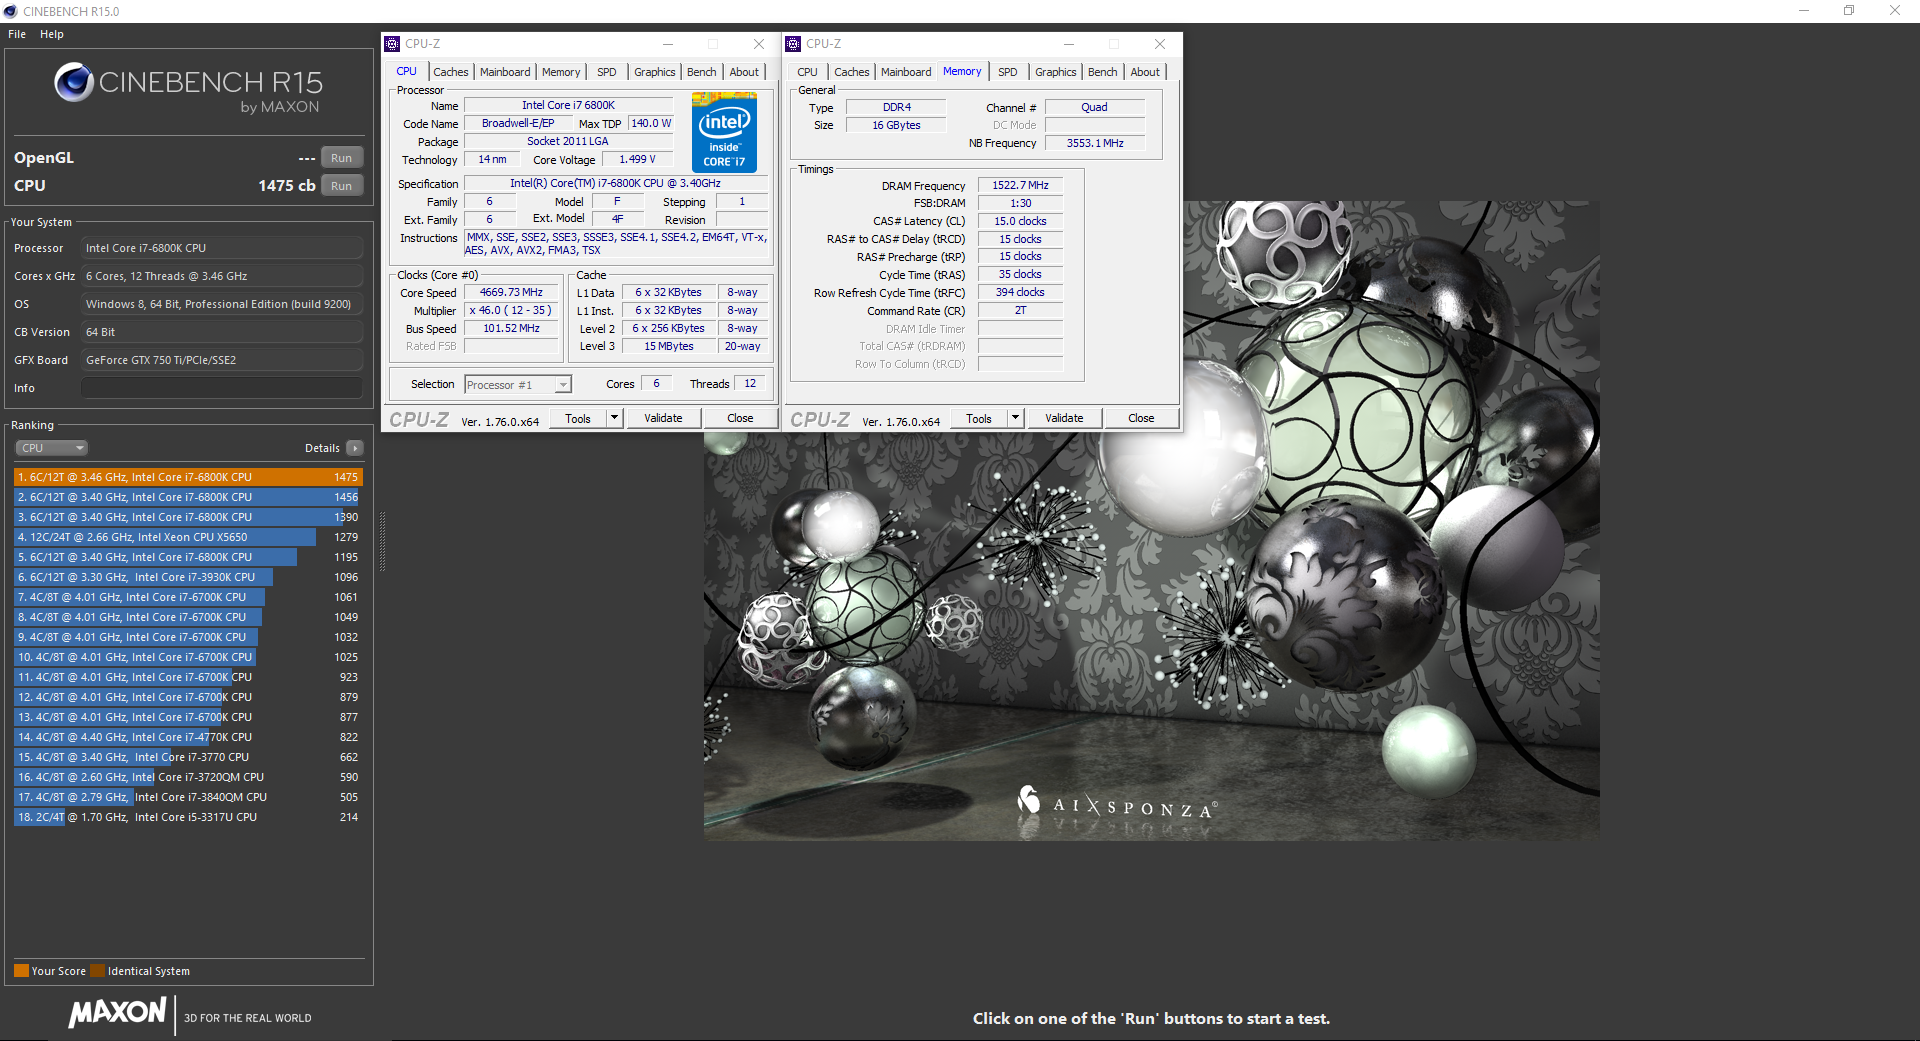This screenshot has height=1041, width=1920.
Task: Switch to Graphics tab in left CPU-Z
Action: click(655, 72)
